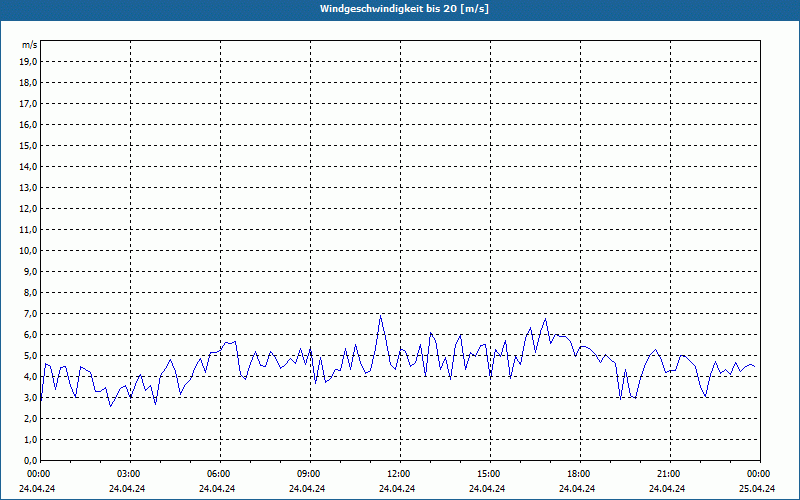The width and height of the screenshot is (800, 500).
Task: Select the 18,0 y-axis label
Action: click(x=28, y=83)
